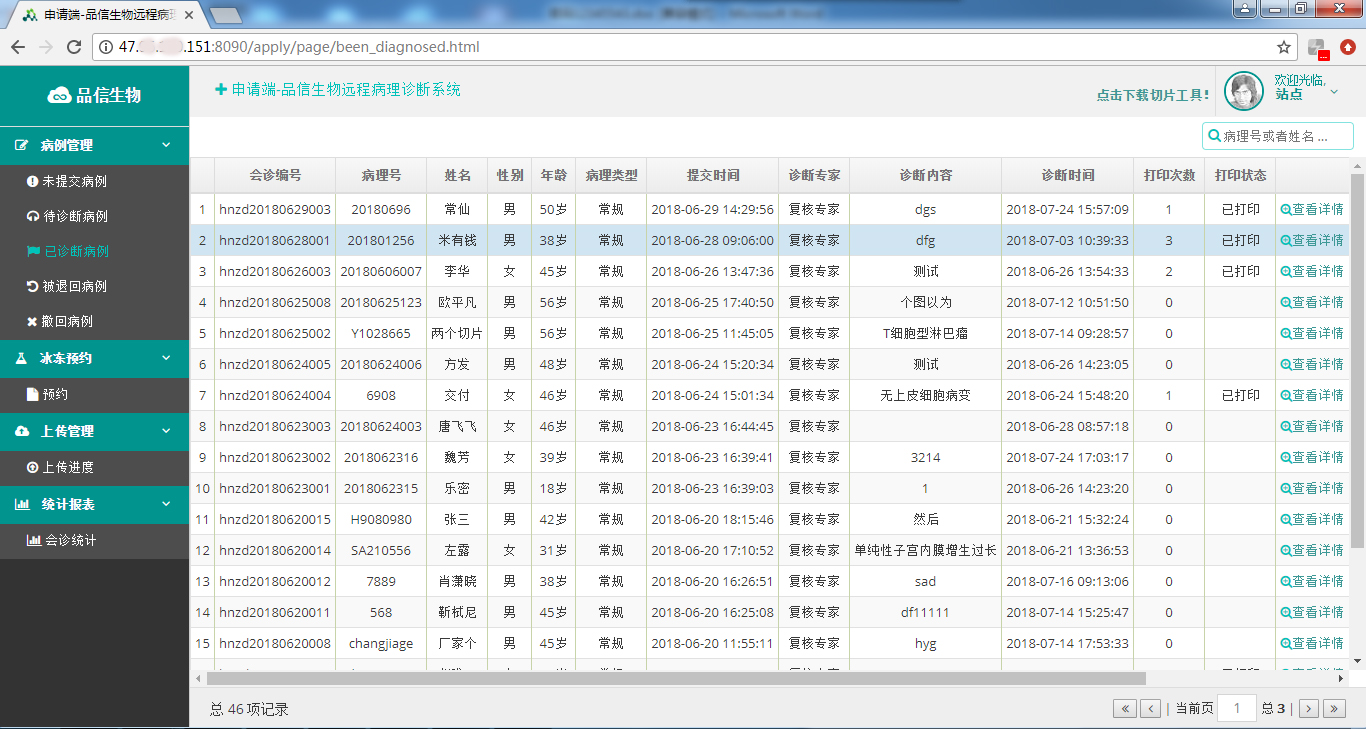The image size is (1366, 729).
Task: View details for case hnzd20180629003
Action: pyautogui.click(x=1311, y=210)
